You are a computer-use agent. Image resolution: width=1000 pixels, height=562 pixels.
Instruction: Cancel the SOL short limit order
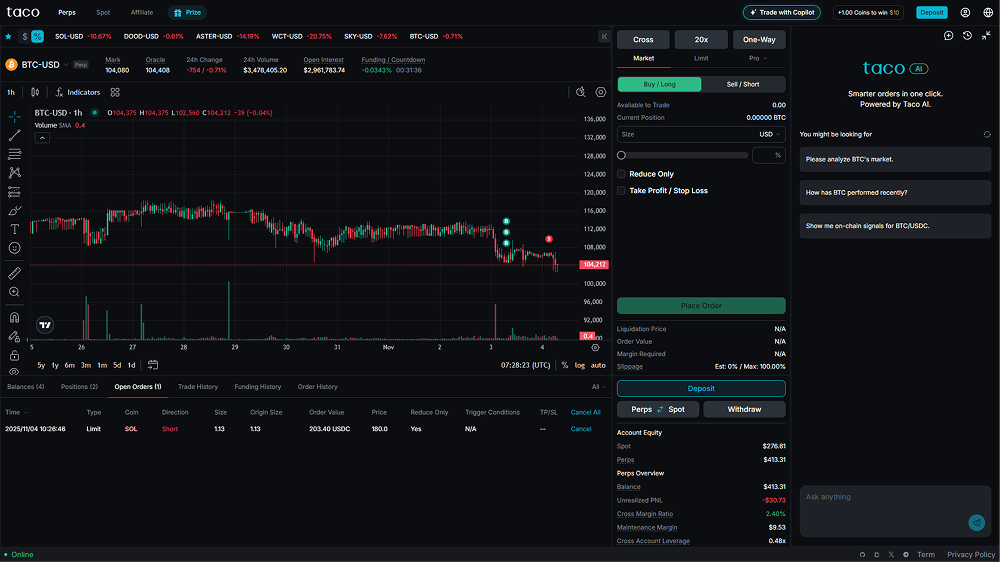pyautogui.click(x=580, y=429)
